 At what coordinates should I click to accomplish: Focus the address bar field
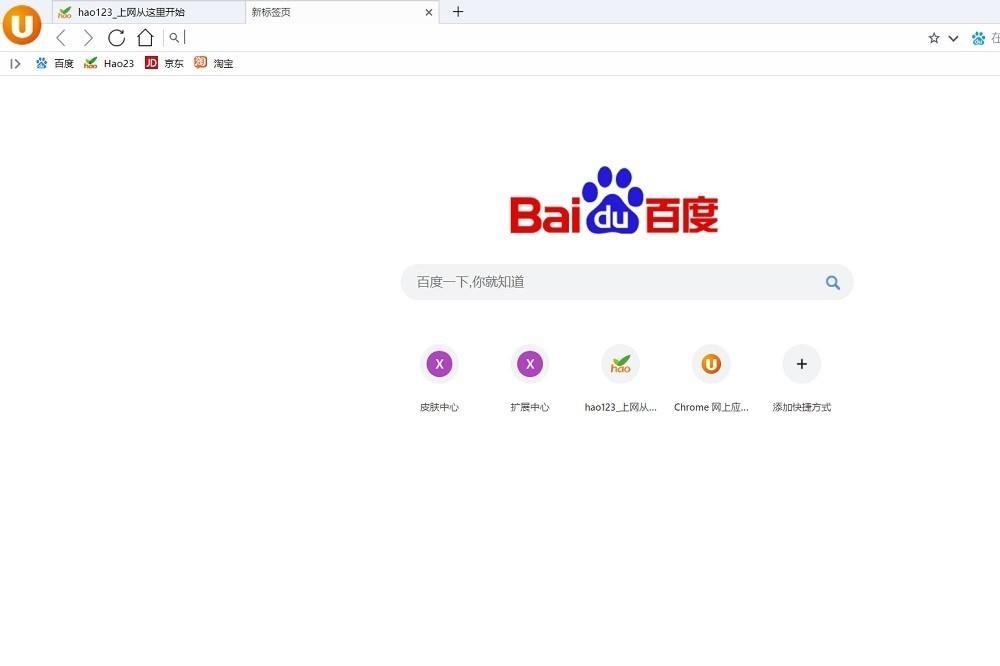pyautogui.click(x=545, y=38)
